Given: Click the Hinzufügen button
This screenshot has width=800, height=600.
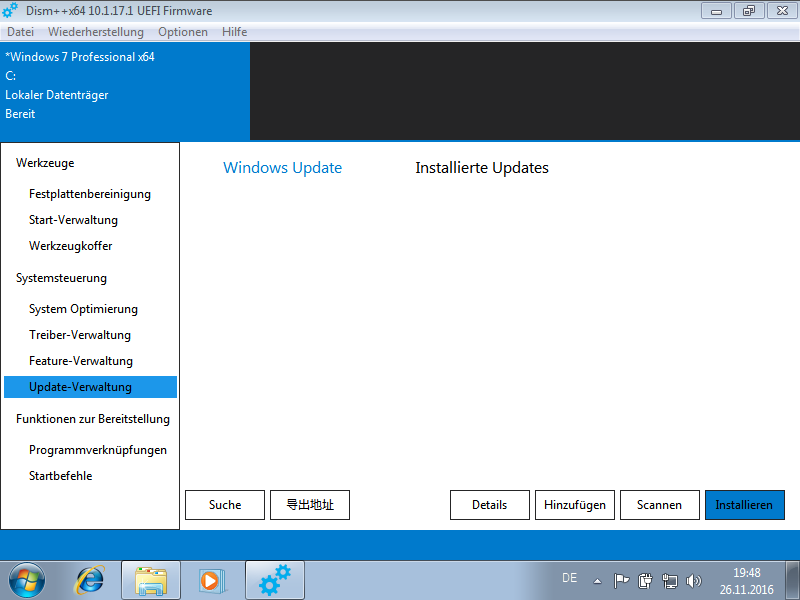Looking at the screenshot, I should click(x=575, y=505).
